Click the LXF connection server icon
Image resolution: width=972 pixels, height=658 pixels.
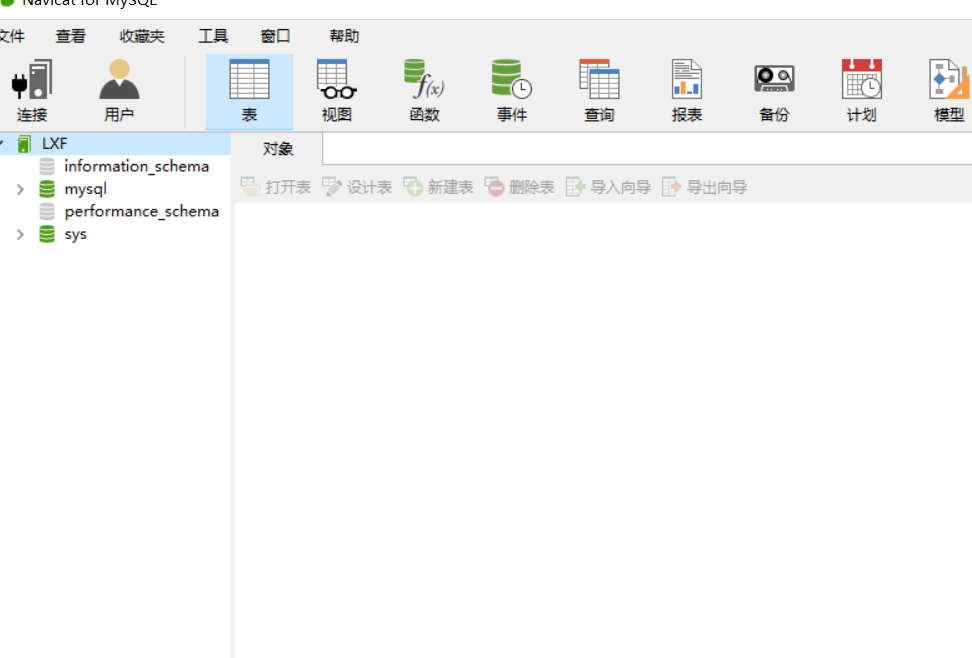click(x=24, y=144)
